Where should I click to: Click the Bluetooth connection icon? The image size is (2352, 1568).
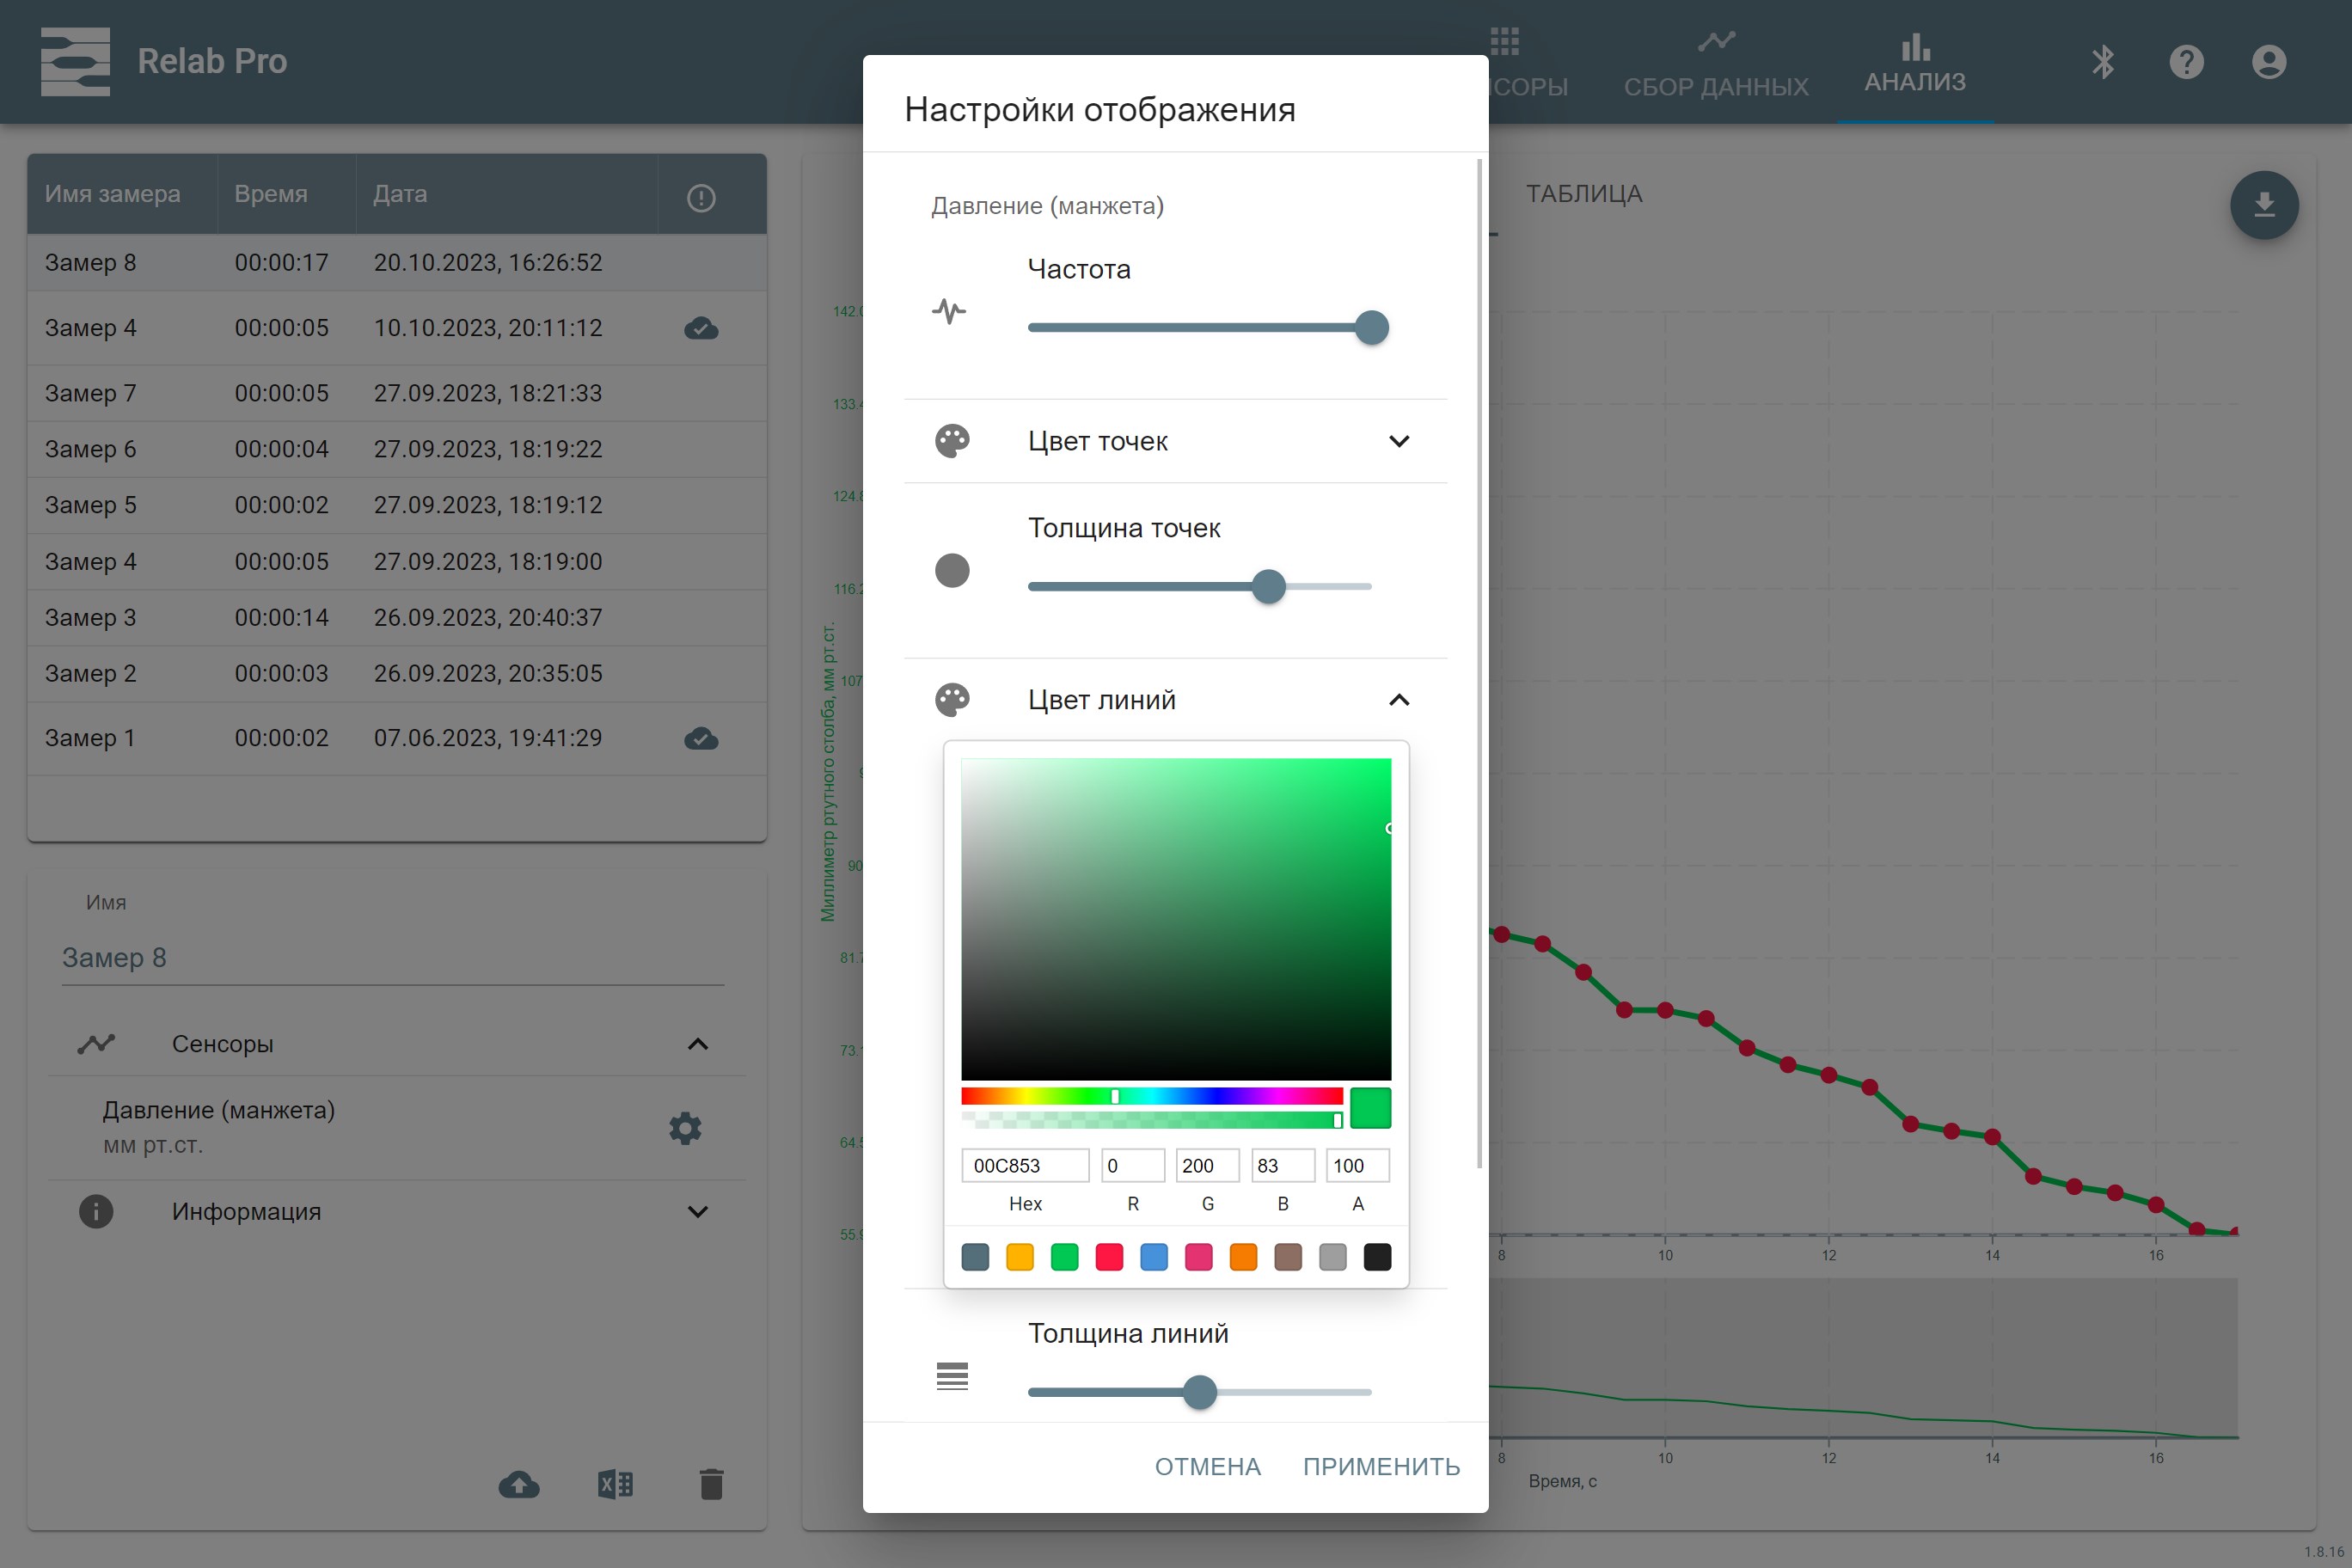click(x=2102, y=62)
